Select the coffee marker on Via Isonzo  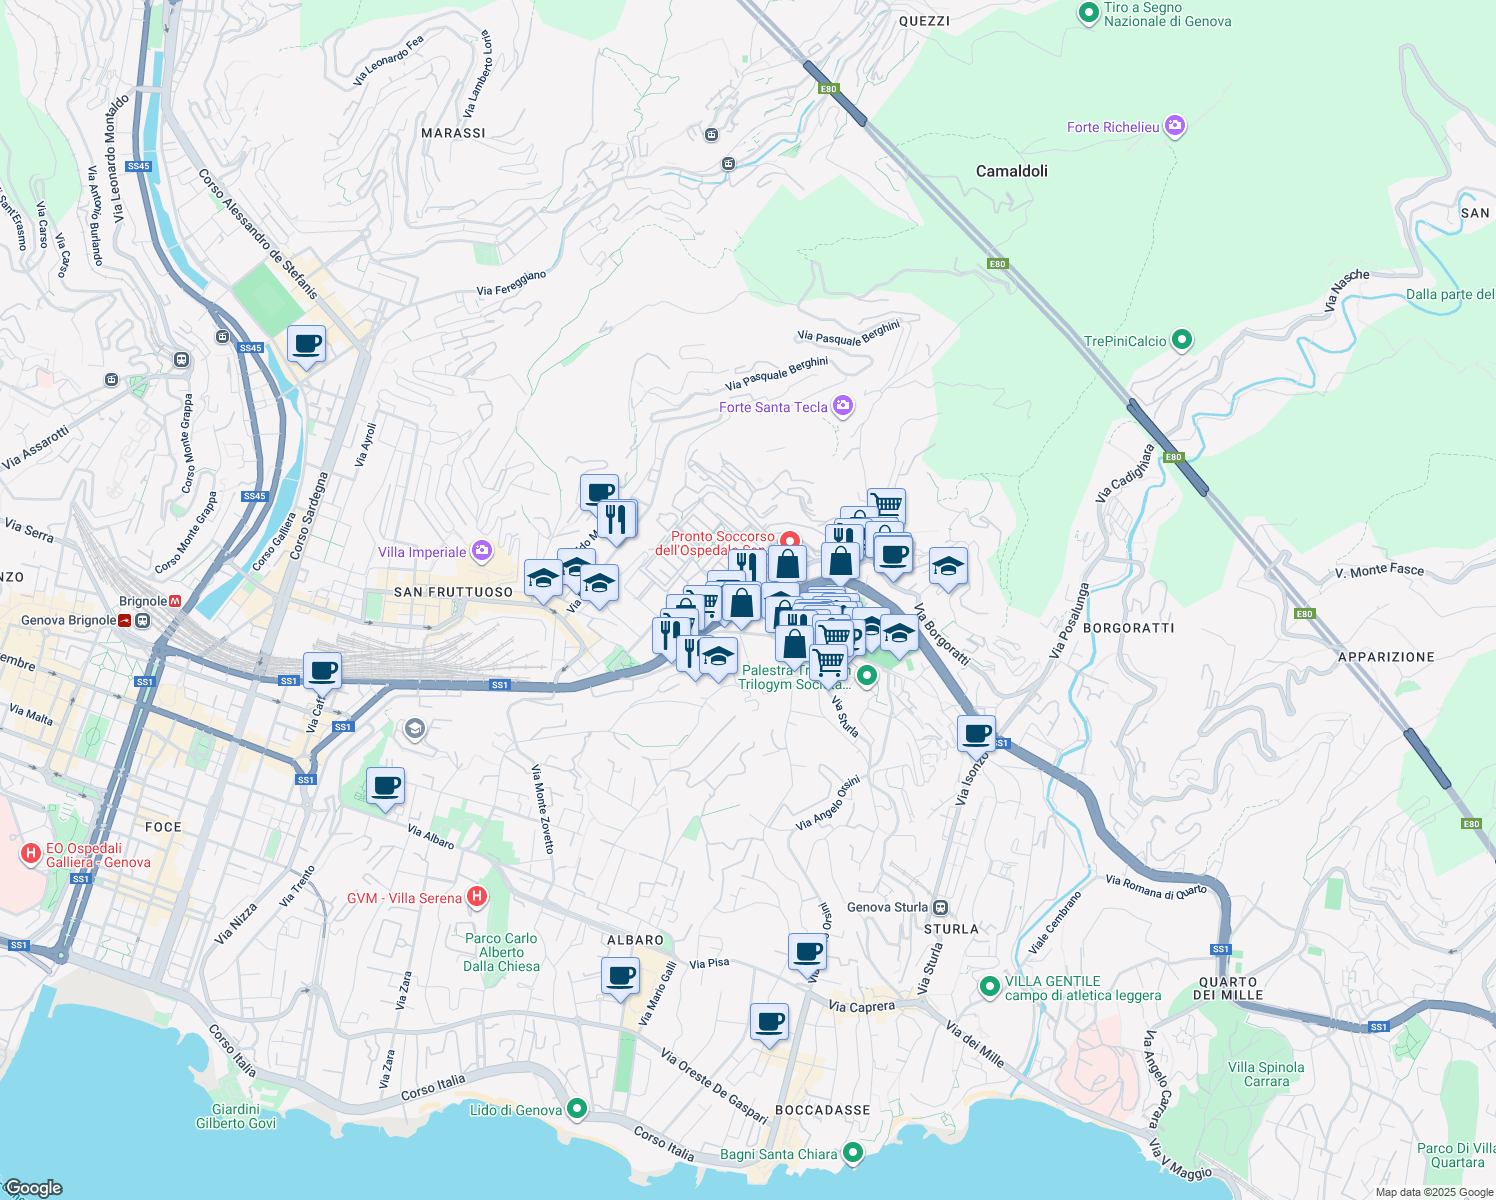tap(976, 734)
